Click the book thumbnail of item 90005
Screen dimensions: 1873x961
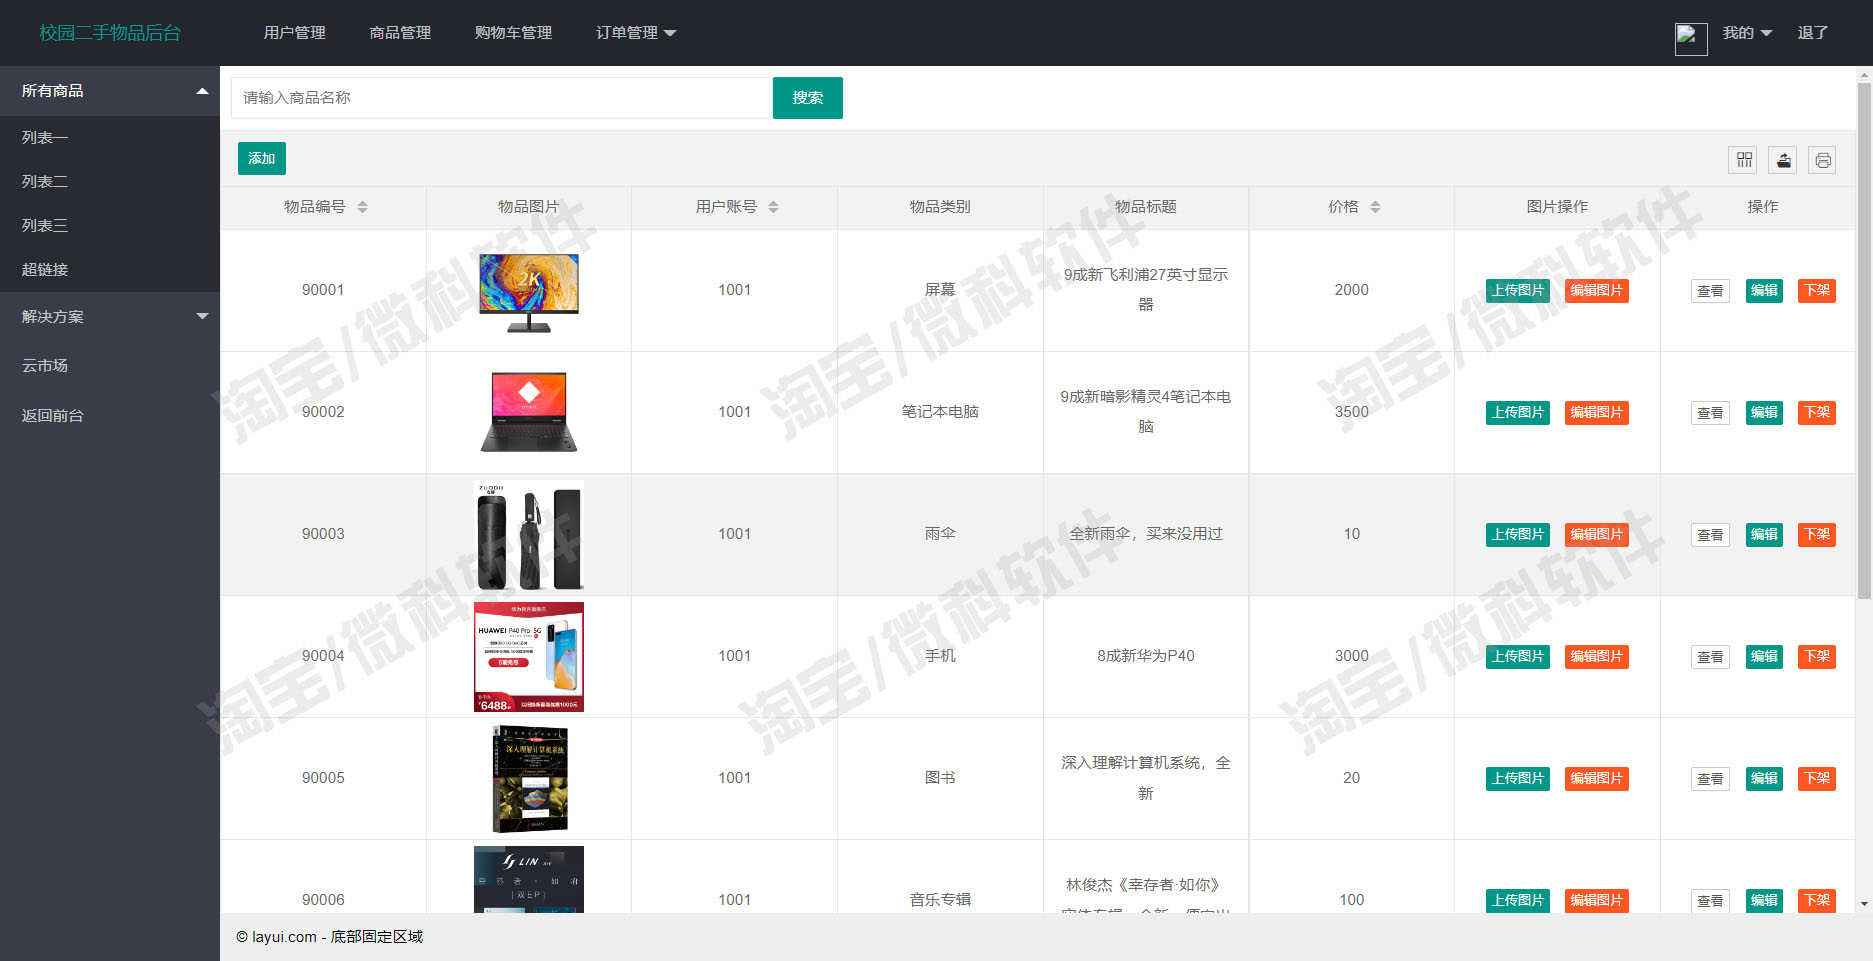click(530, 779)
